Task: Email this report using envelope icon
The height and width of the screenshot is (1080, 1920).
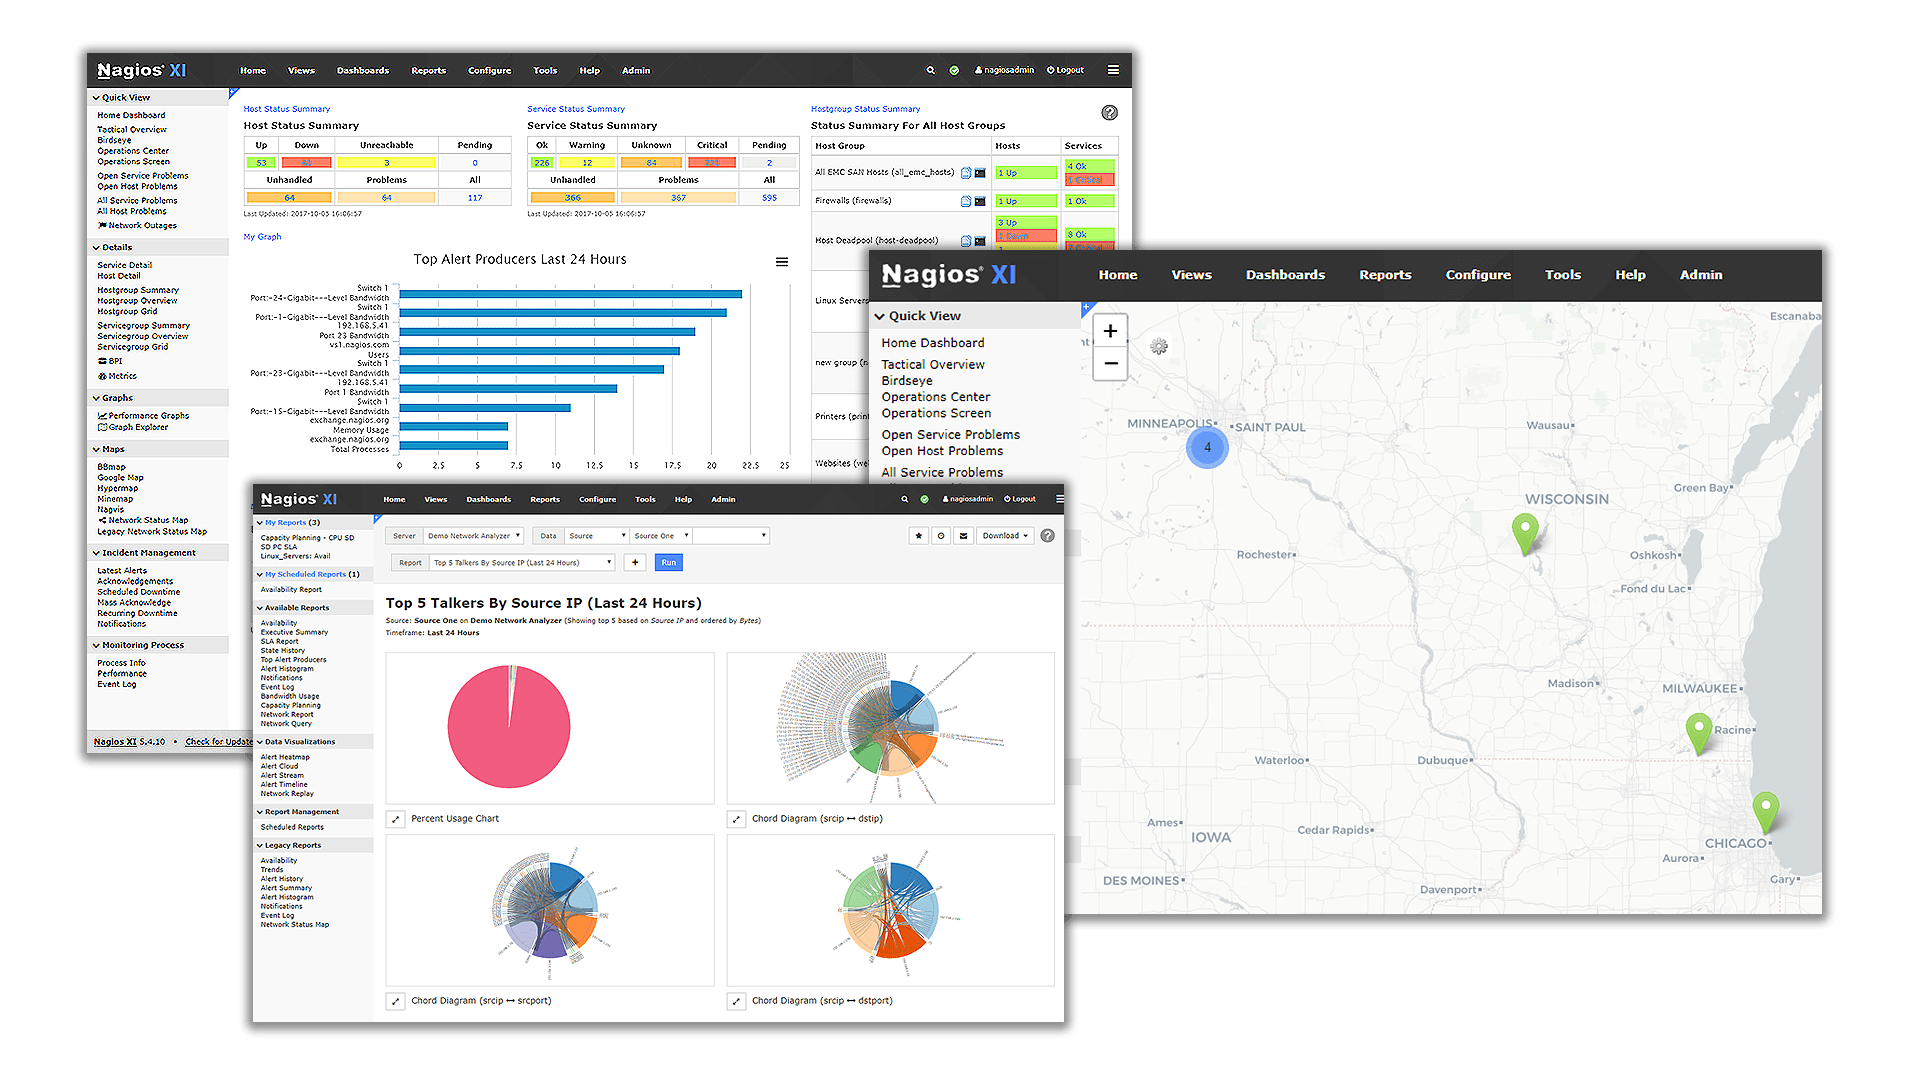Action: click(x=963, y=536)
